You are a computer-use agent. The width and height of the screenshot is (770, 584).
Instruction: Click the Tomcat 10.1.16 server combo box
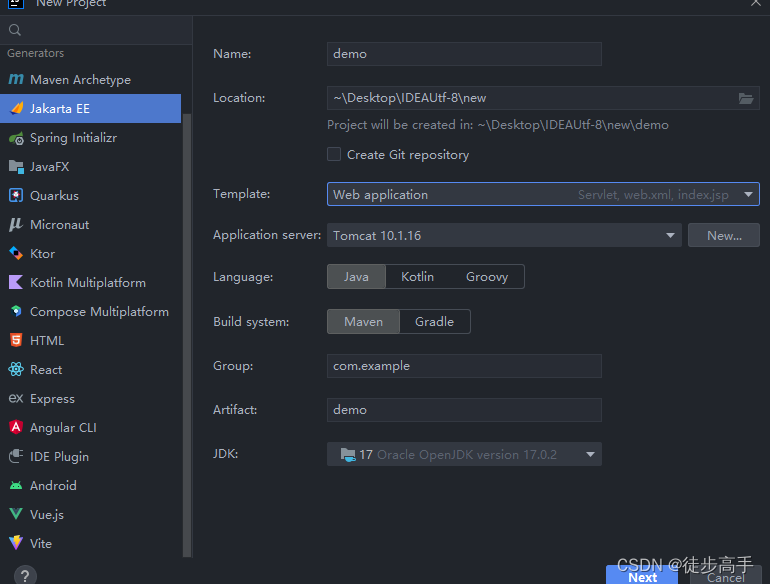point(504,236)
